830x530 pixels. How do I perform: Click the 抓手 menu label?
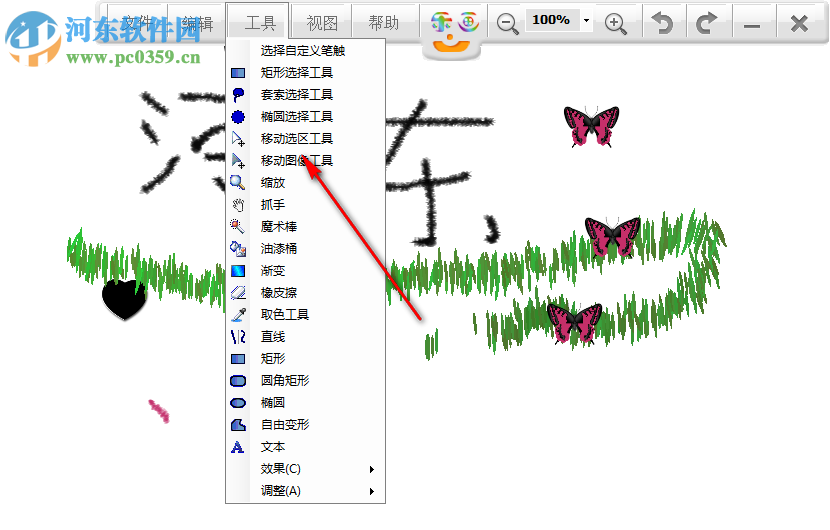[x=273, y=205]
